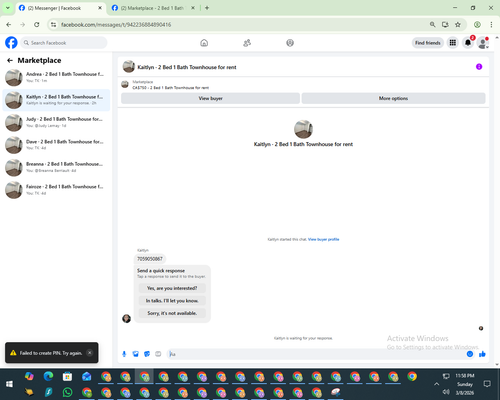Viewport: 500px width, 400px height.
Task: Open the Windows notification center icon
Action: pyautogui.click(x=487, y=384)
